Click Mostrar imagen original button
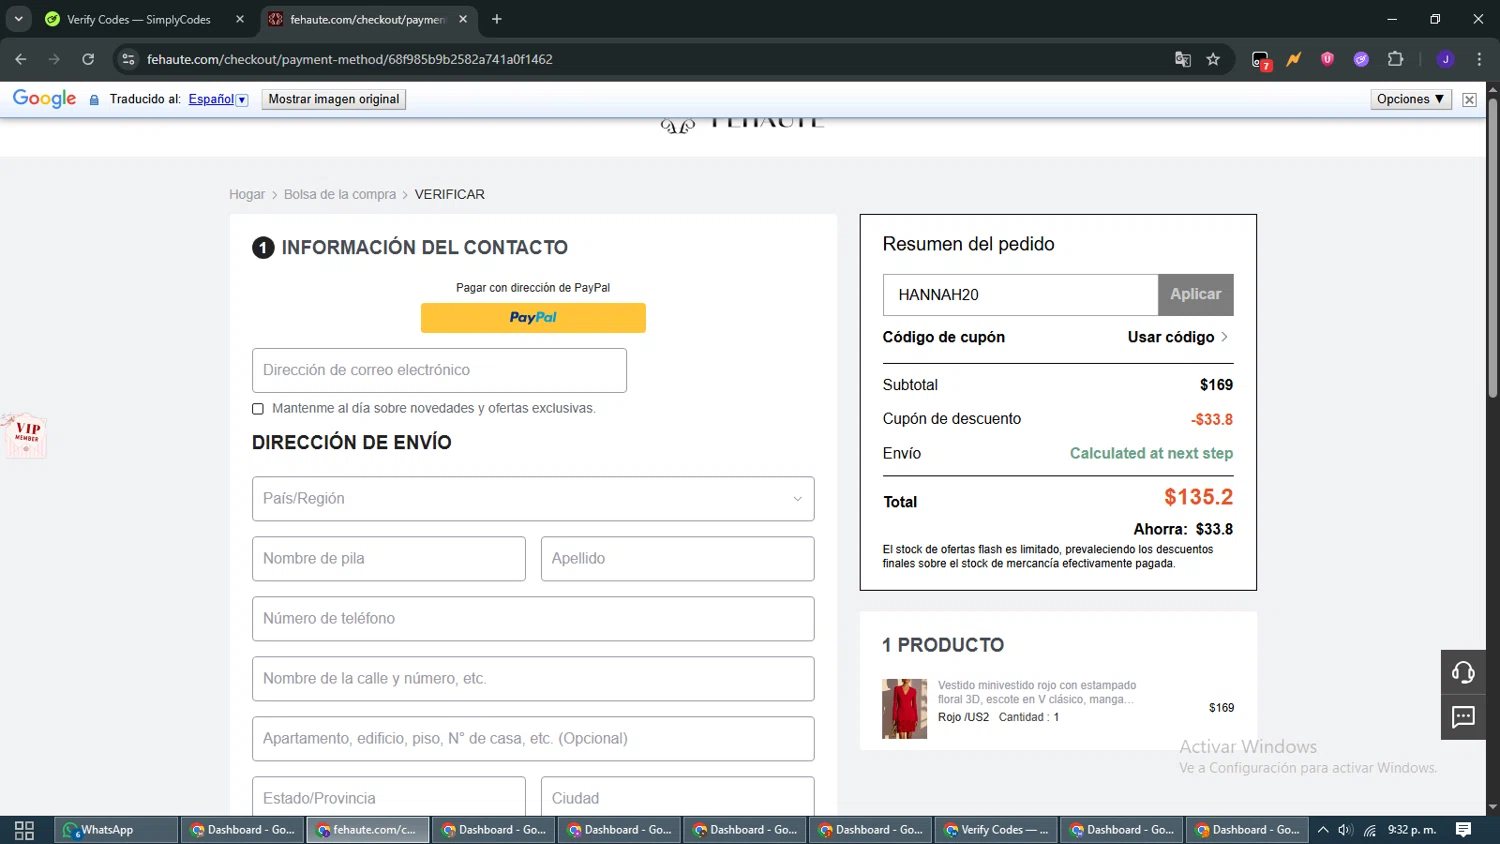 point(334,99)
